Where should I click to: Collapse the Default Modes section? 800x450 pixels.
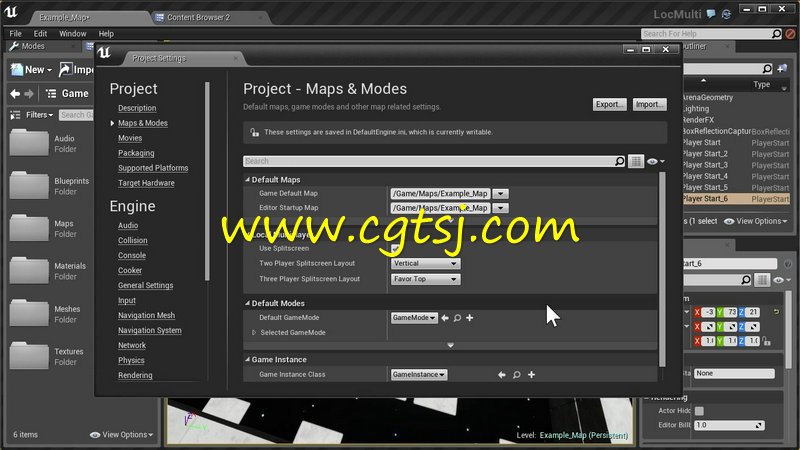point(247,303)
